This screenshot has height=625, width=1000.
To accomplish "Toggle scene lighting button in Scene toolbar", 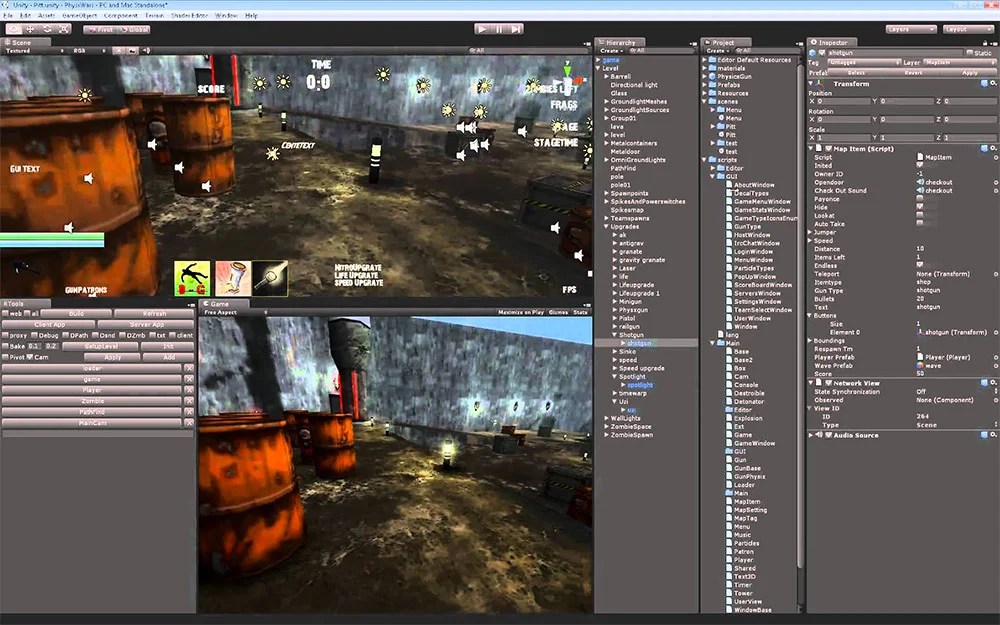I will pos(119,50).
